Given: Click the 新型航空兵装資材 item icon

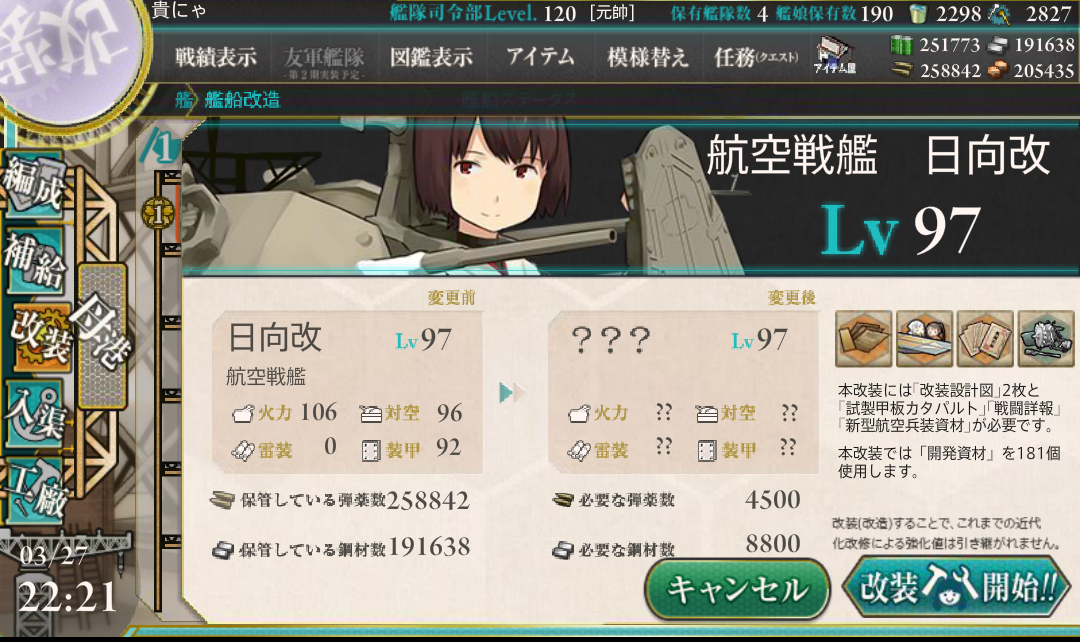Looking at the screenshot, I should pyautogui.click(x=1046, y=338).
